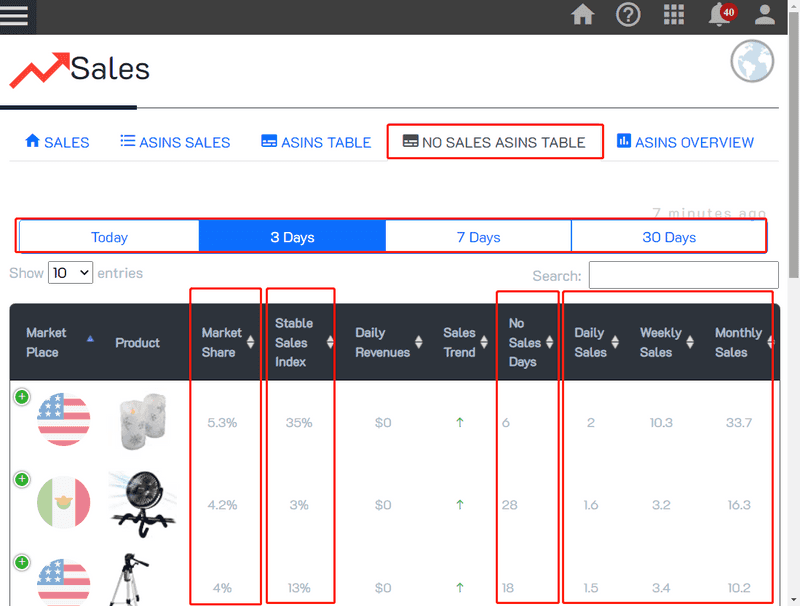The image size is (800, 606).
Task: Select the Today range button
Action: coord(108,236)
